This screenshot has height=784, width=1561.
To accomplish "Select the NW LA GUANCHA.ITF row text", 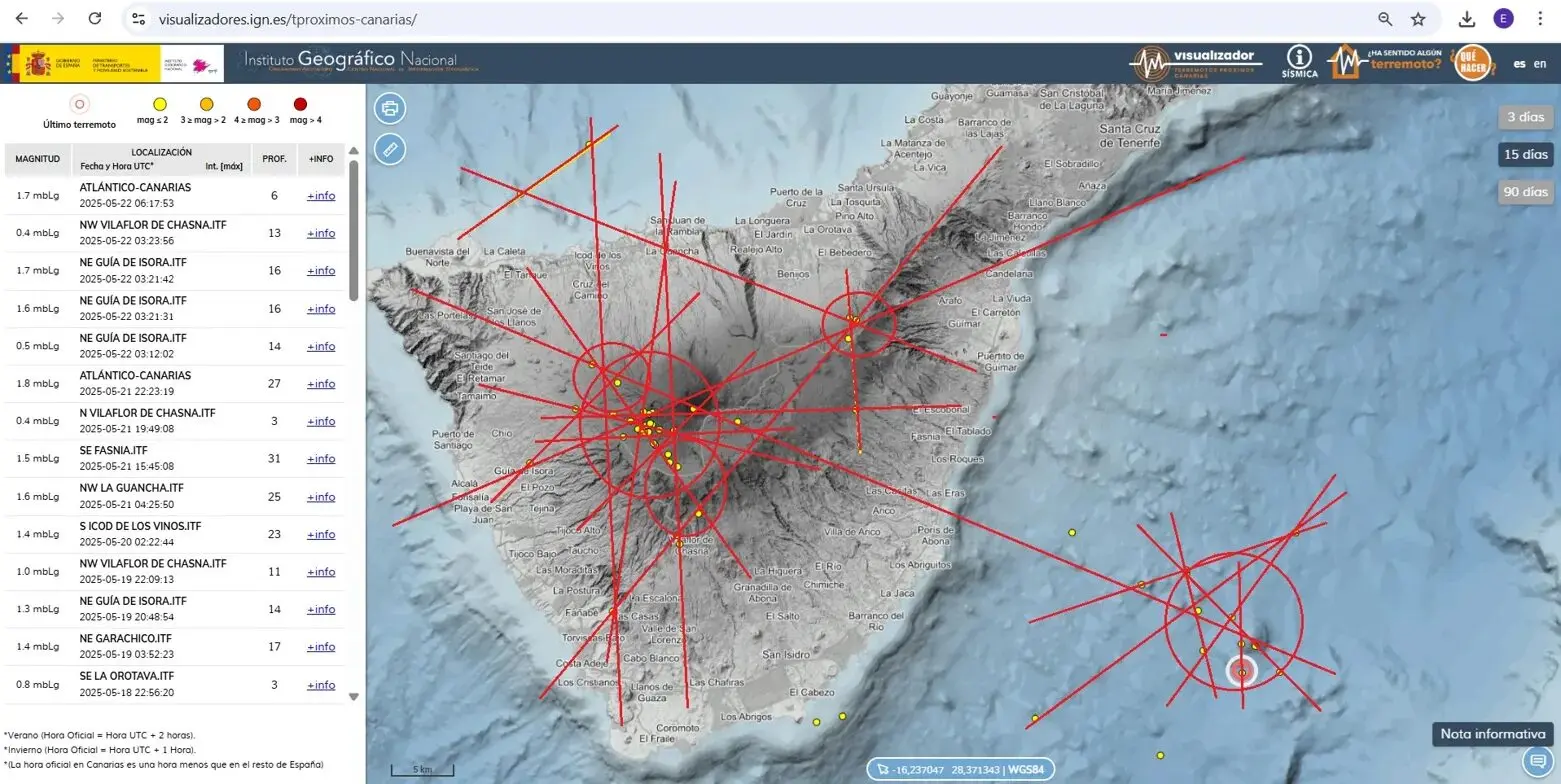I will pos(132,488).
